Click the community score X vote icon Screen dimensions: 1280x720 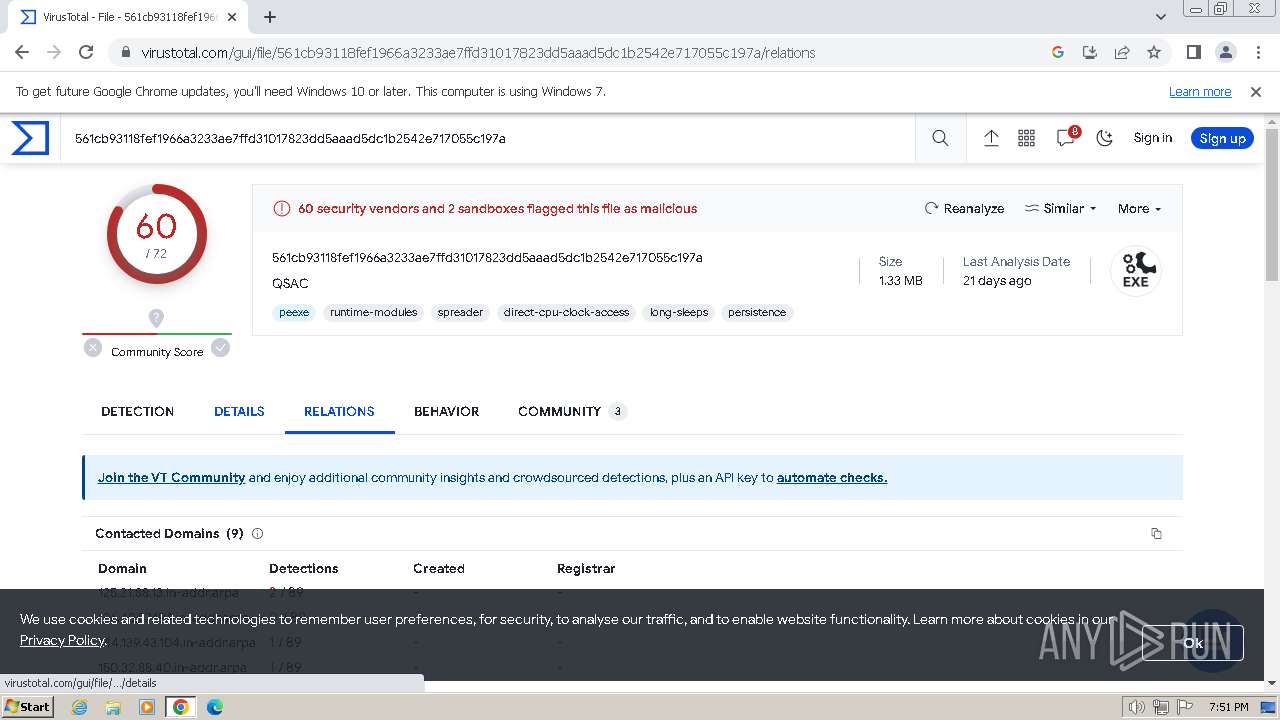point(93,348)
